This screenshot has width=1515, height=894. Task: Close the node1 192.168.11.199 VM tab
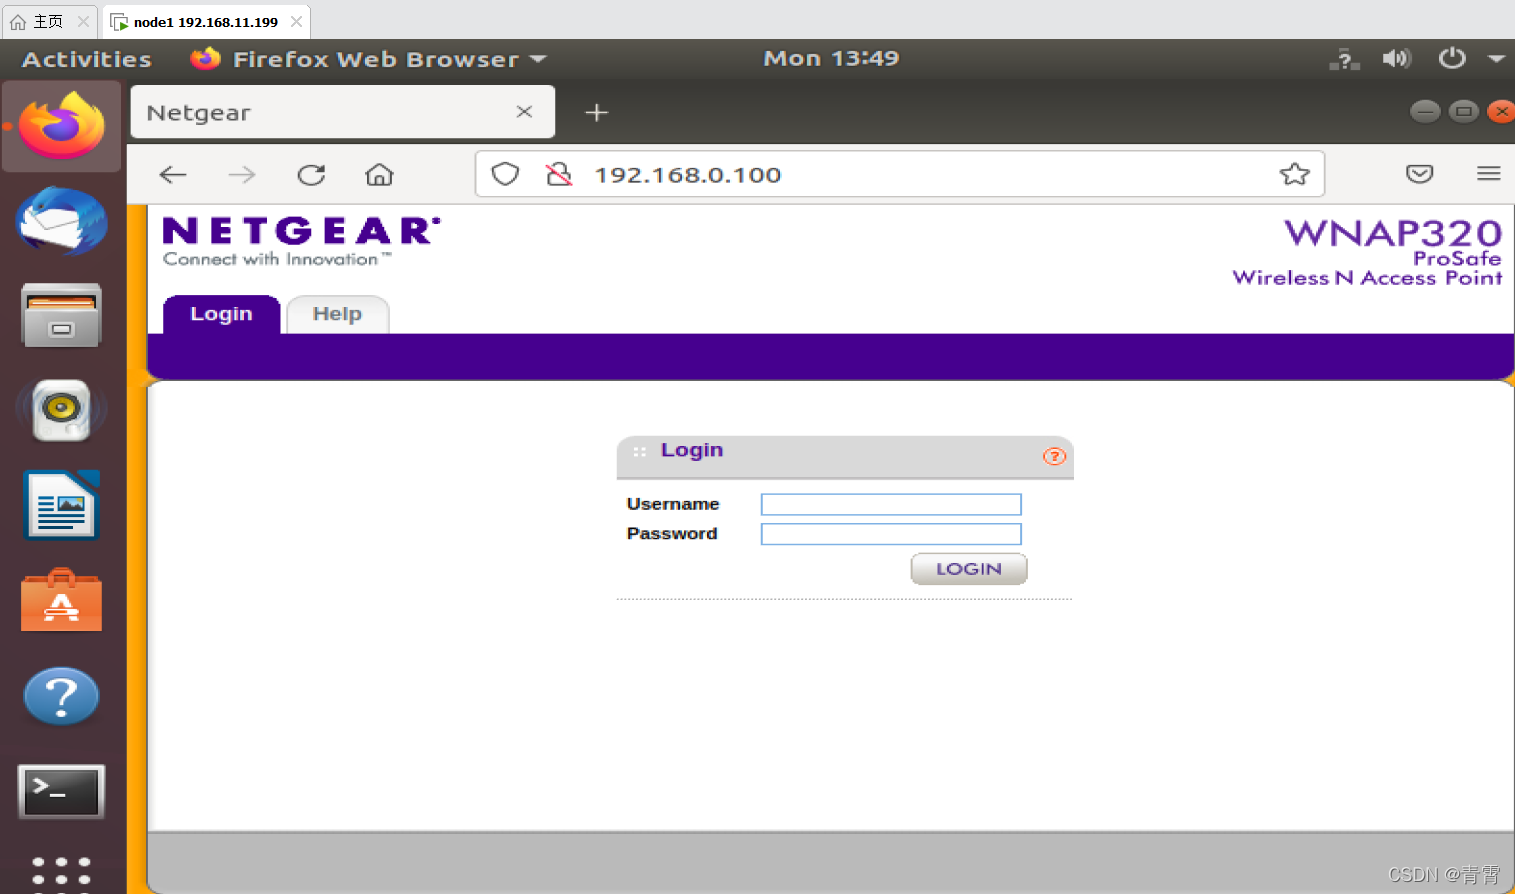tap(296, 22)
